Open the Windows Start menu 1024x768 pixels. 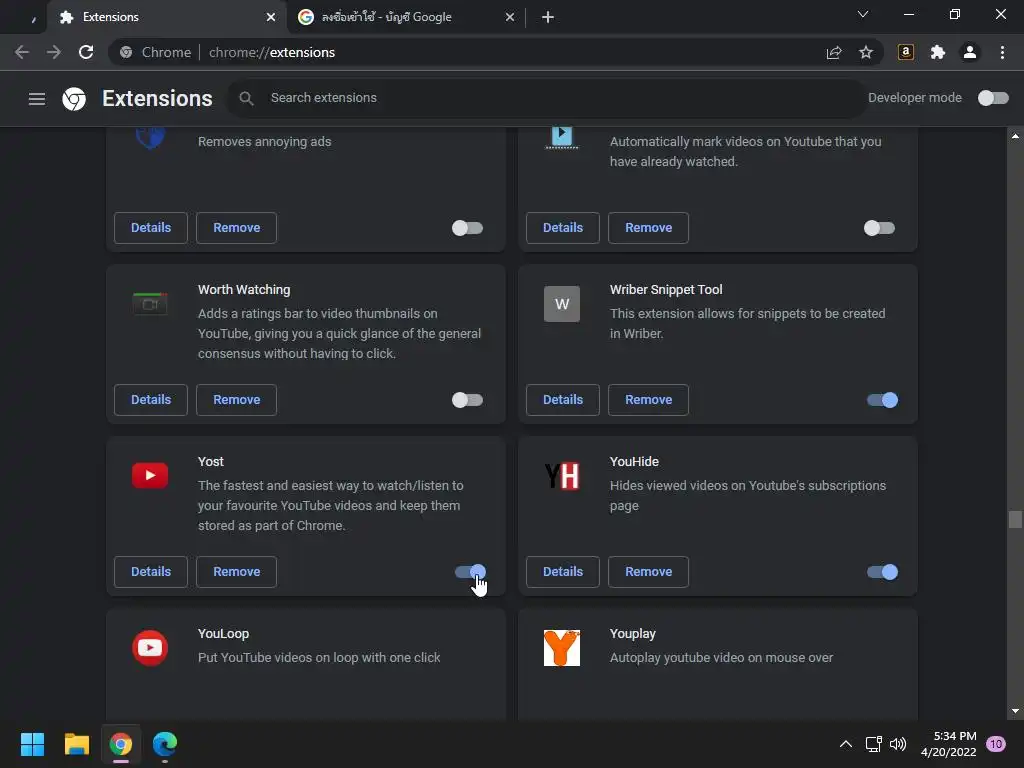coord(32,744)
